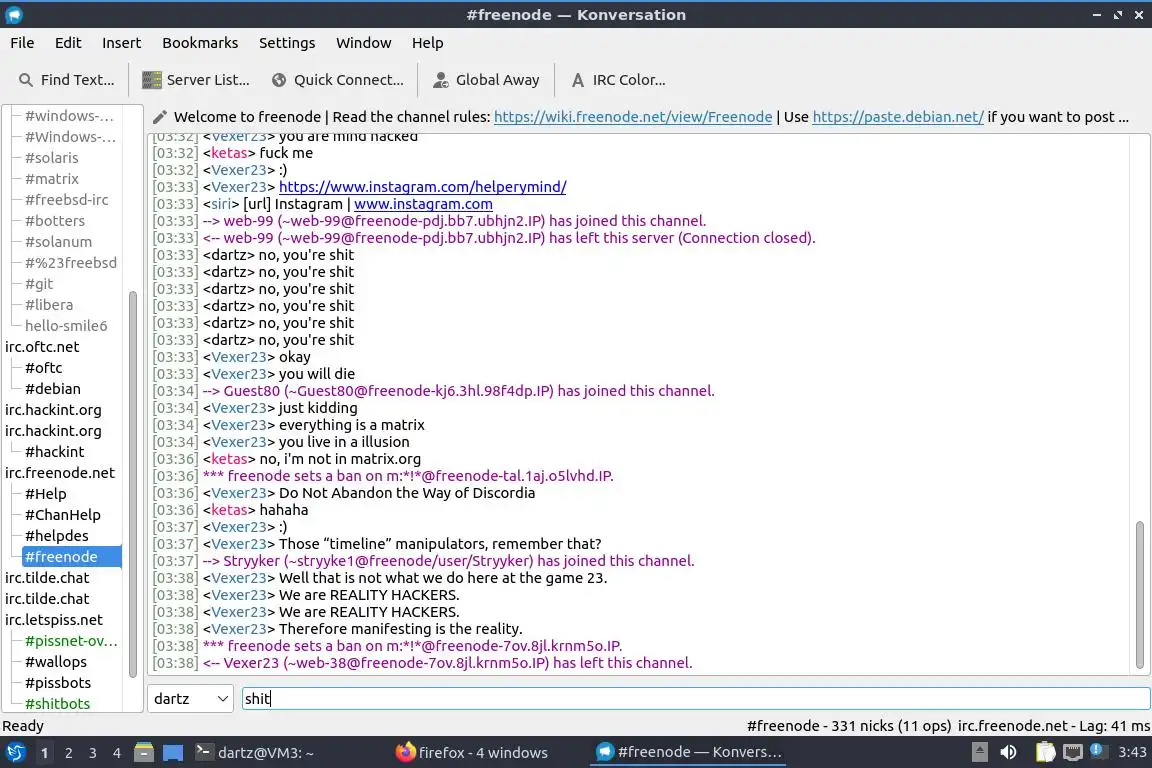This screenshot has height=768, width=1152.
Task: Open the paste.debian.net link in topic
Action: point(898,117)
